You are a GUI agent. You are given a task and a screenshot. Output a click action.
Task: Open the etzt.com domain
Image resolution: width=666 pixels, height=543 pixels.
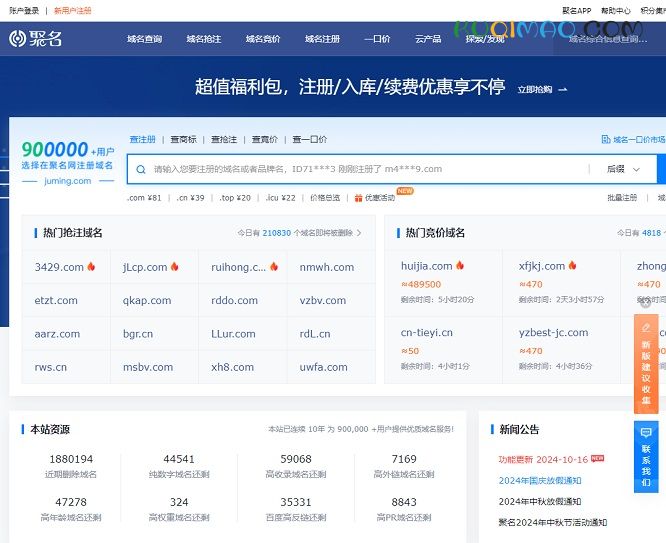[x=56, y=300]
